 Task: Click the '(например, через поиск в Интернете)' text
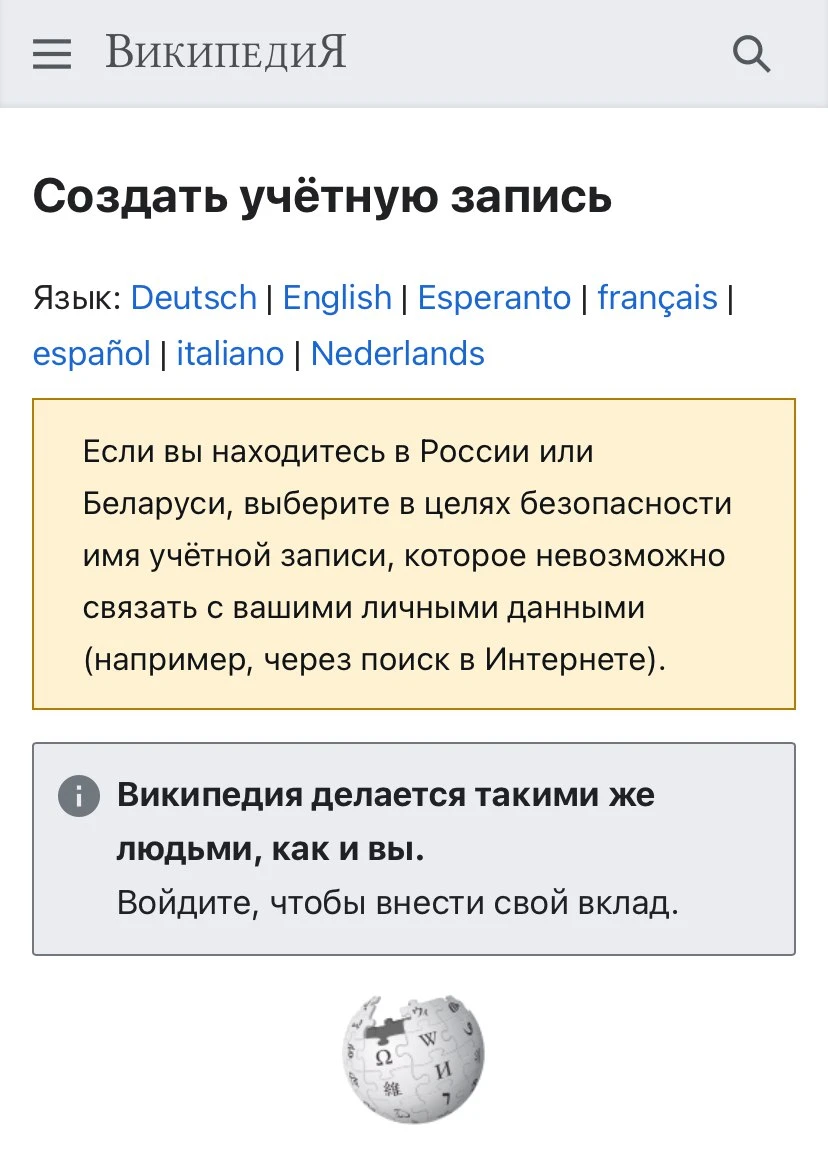click(x=374, y=660)
